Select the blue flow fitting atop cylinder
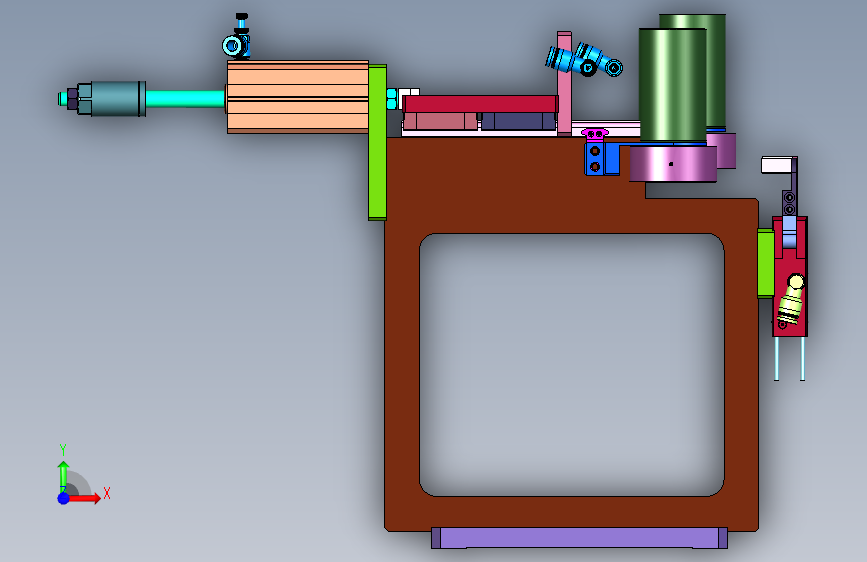This screenshot has height=562, width=867. click(238, 40)
